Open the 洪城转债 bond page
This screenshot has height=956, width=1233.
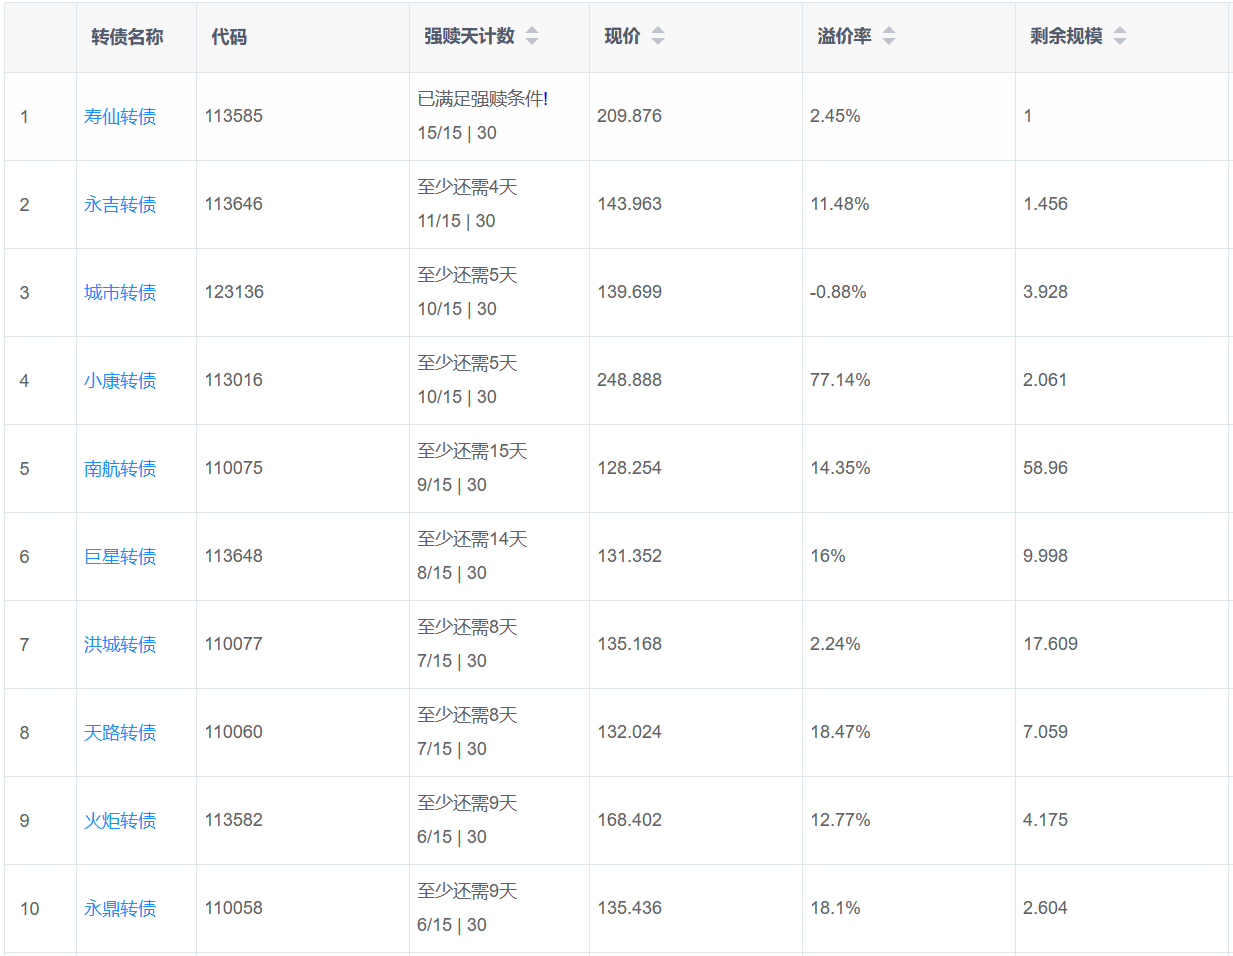[120, 645]
